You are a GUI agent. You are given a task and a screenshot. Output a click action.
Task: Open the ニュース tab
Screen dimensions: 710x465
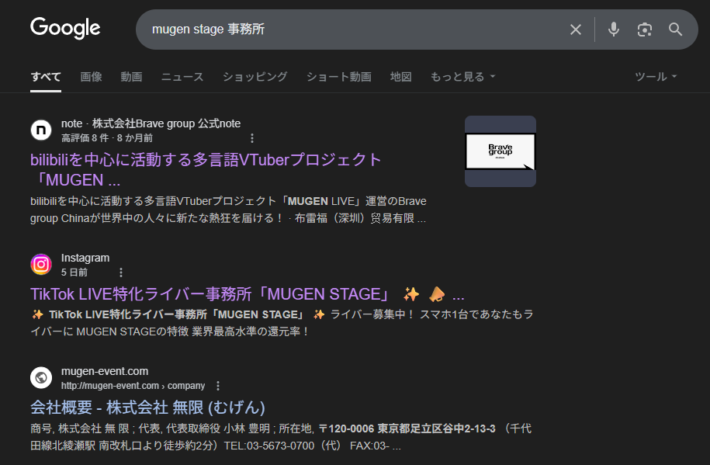182,77
